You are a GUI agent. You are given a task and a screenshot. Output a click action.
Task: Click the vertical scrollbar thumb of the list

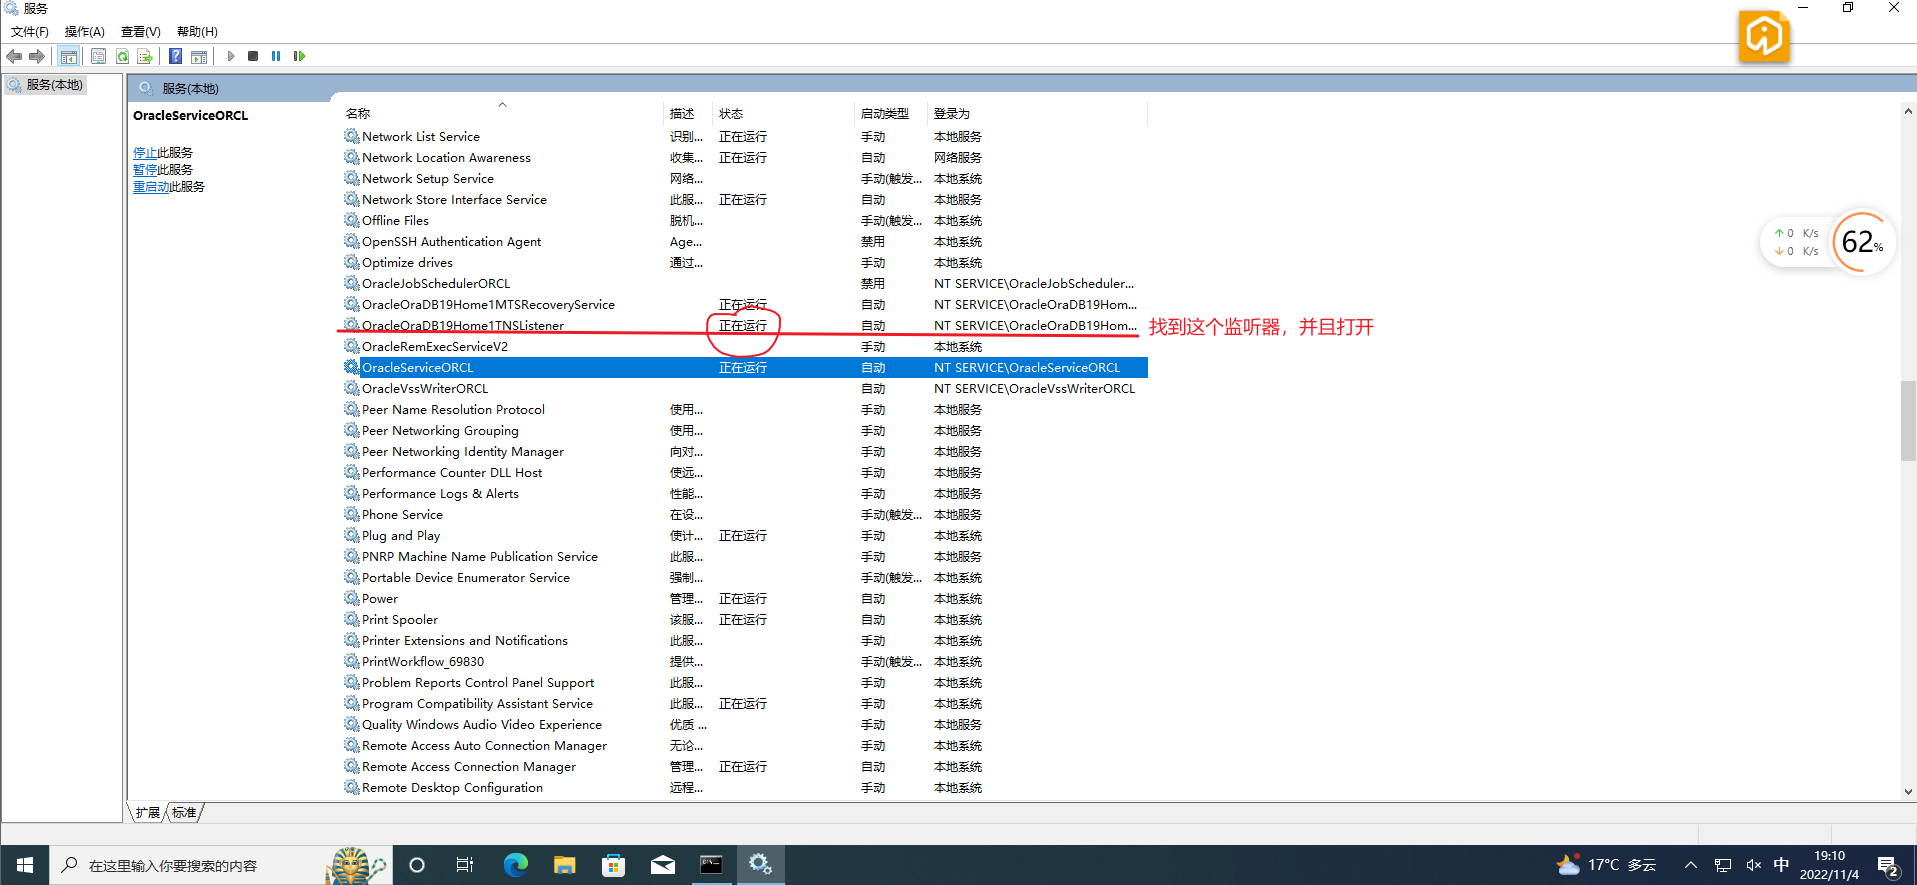tap(1908, 420)
